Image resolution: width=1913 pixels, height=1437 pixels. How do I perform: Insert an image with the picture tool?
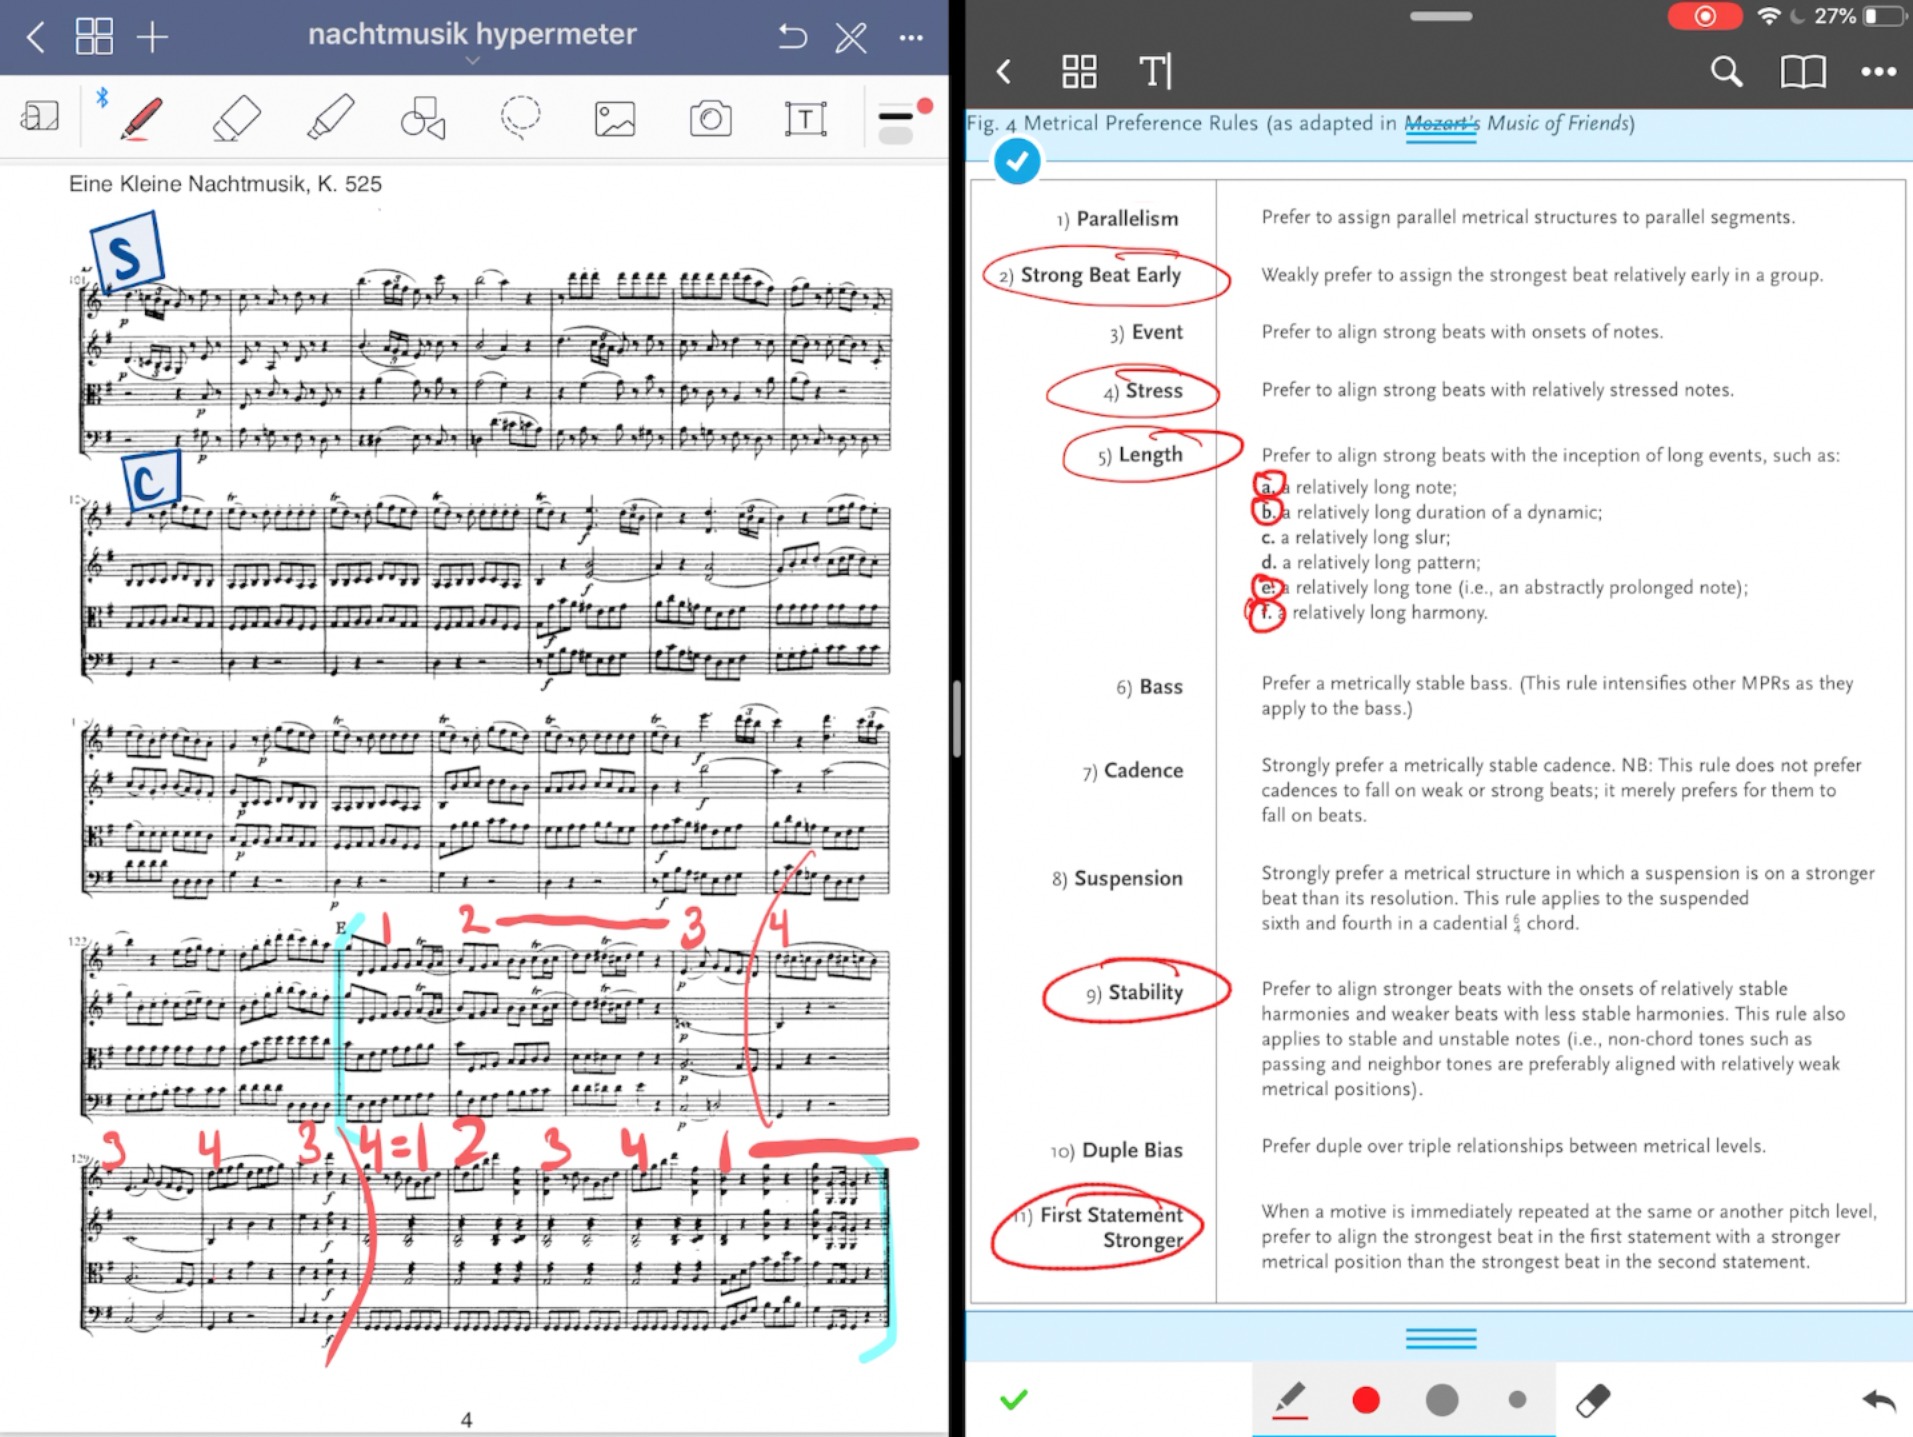614,119
